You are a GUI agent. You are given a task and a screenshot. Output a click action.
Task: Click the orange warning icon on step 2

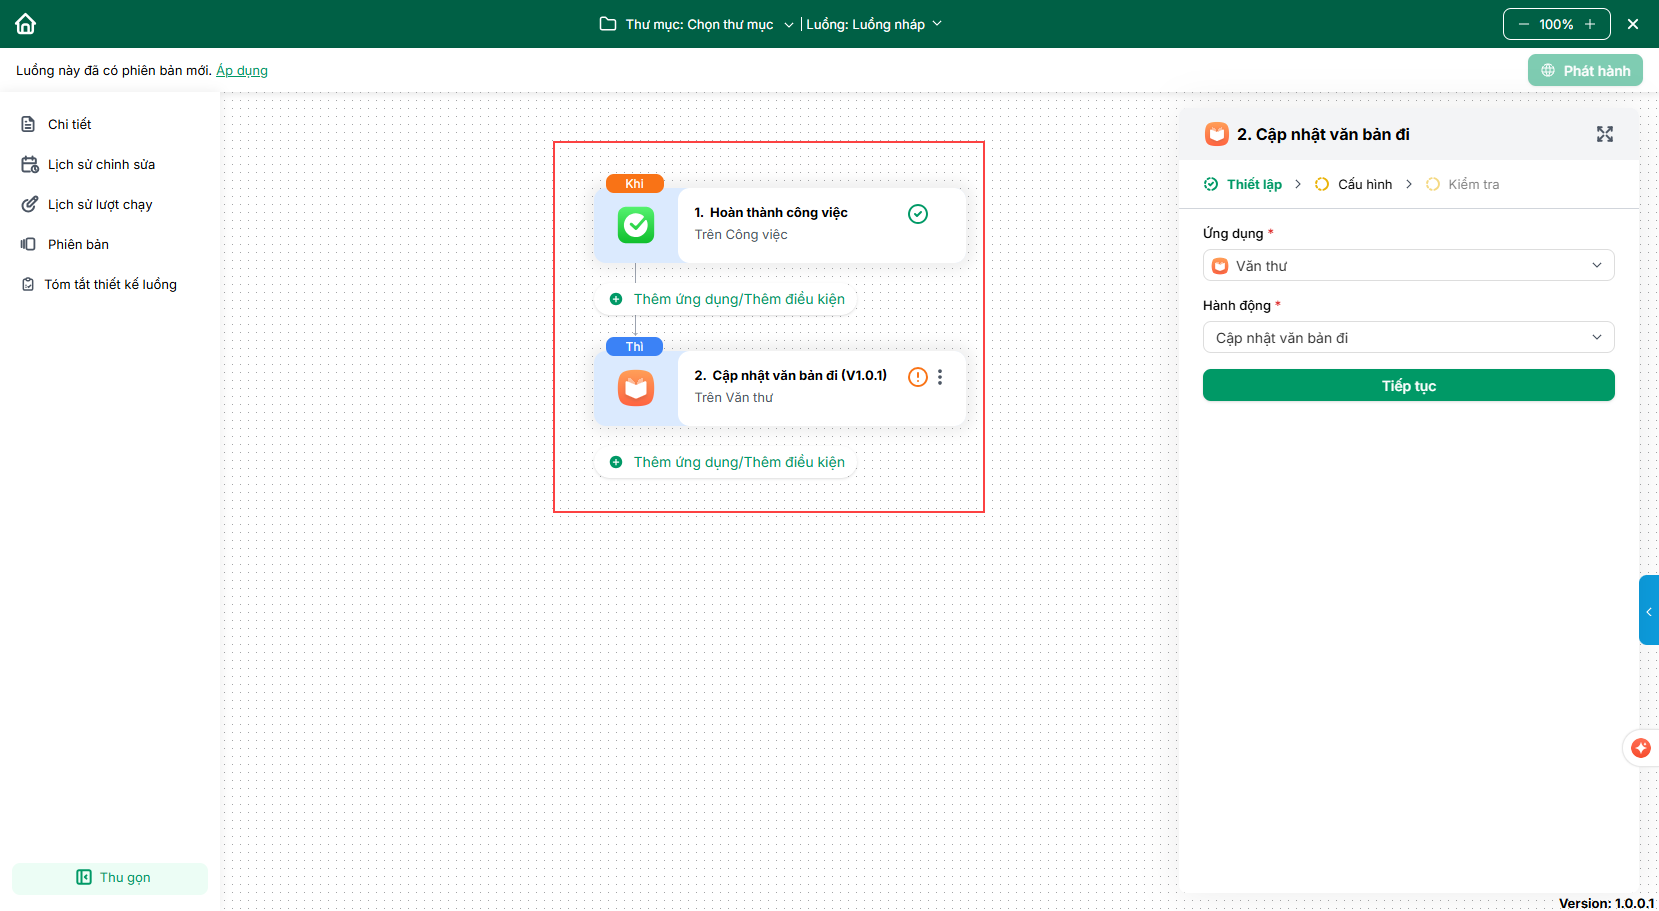917,377
